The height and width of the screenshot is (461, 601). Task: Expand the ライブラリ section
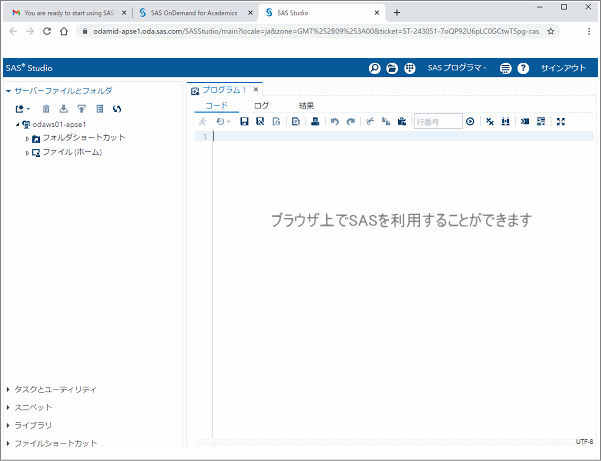click(8, 425)
